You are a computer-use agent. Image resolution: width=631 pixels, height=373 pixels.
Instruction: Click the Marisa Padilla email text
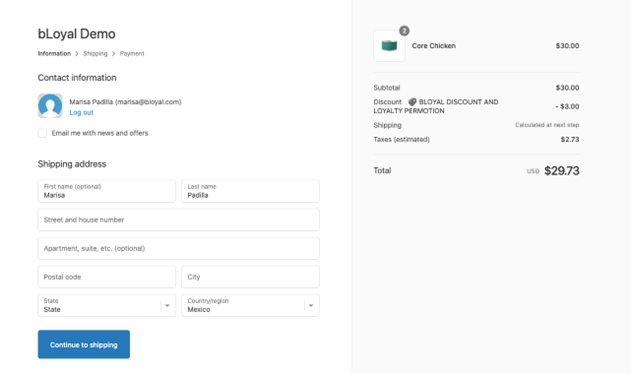125,102
